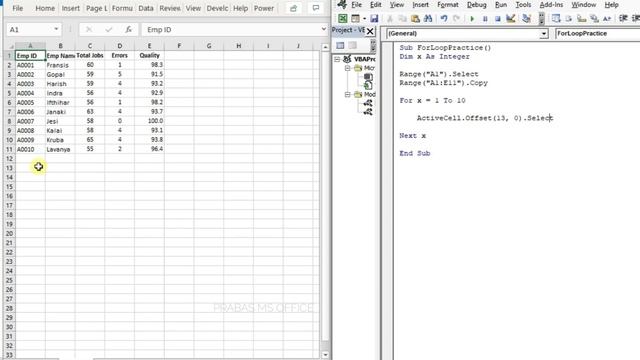This screenshot has width=640, height=360.
Task: Select the cell containing 100.0
Action: [x=149, y=121]
